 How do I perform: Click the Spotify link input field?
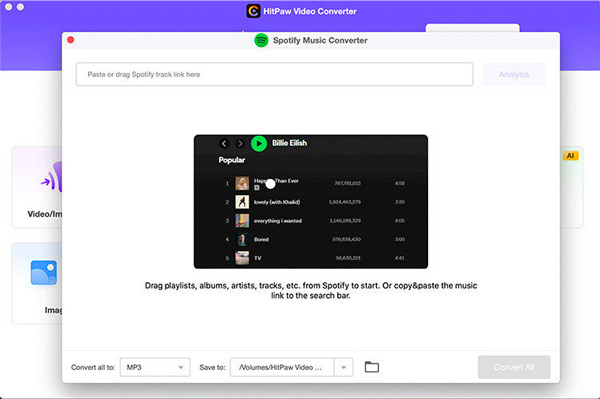(x=274, y=74)
